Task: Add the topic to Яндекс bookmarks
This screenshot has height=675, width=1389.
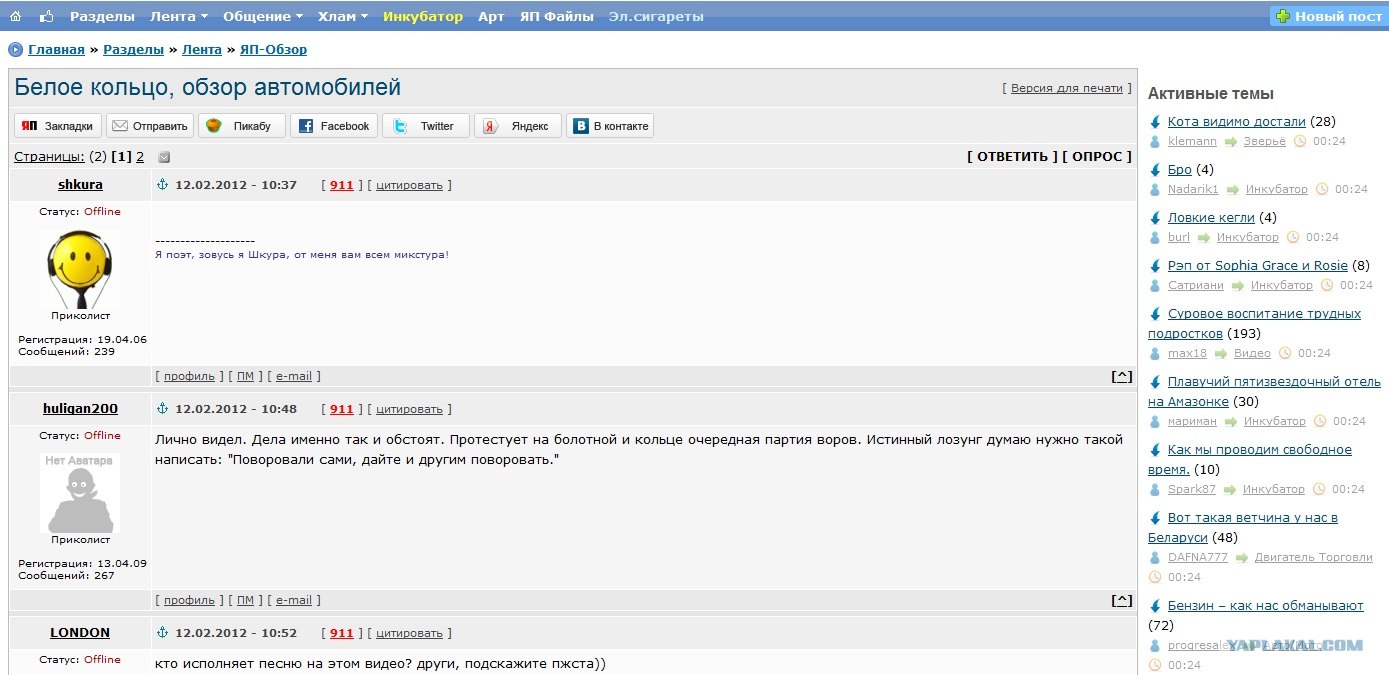Action: click(x=517, y=126)
